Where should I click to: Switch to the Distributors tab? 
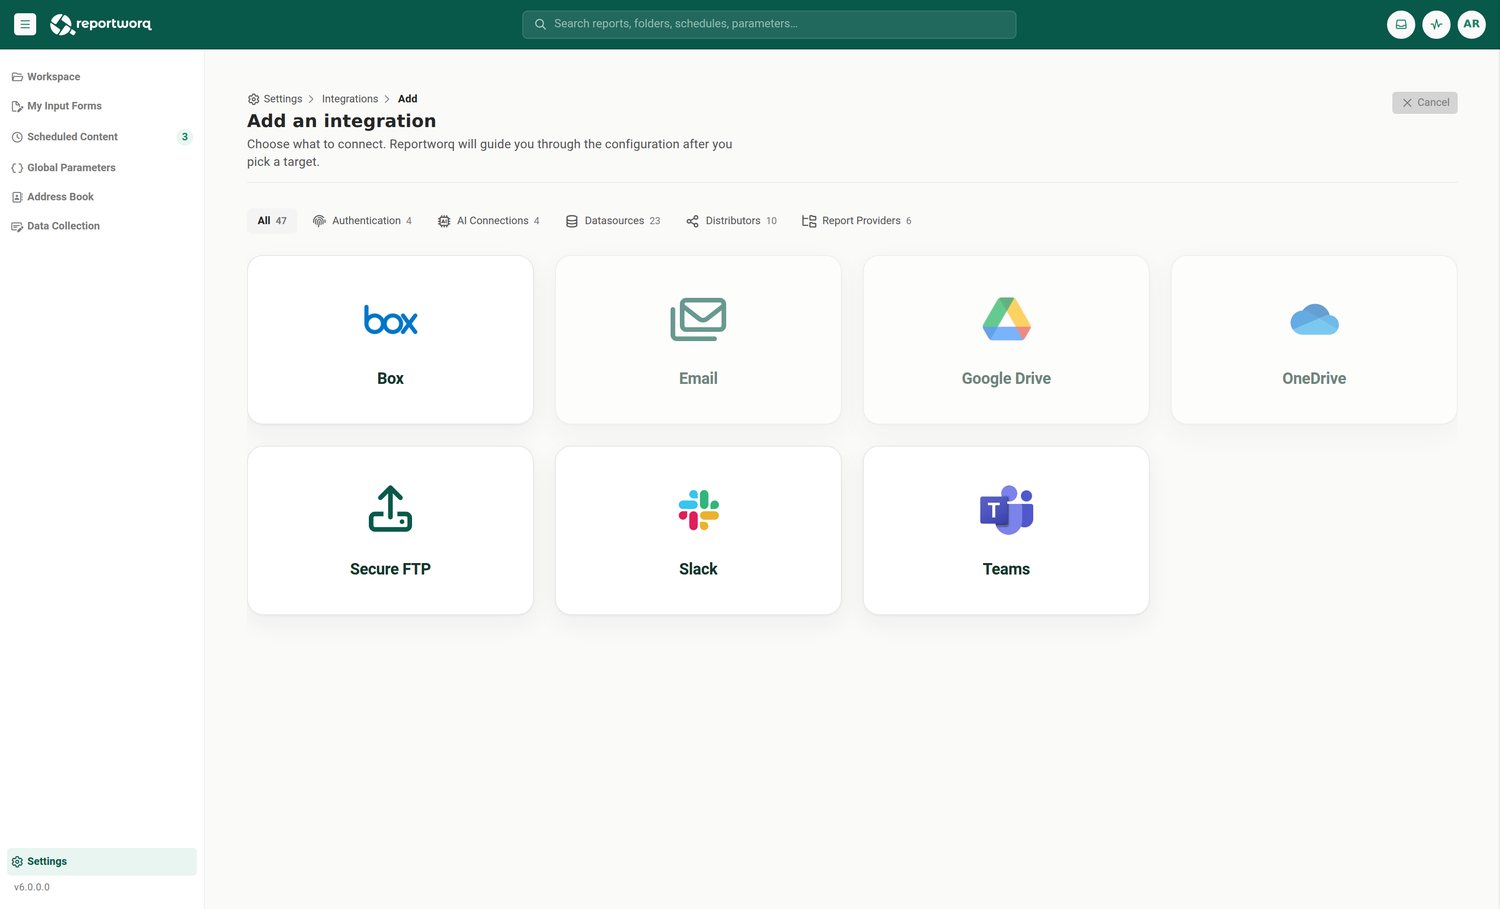coord(731,221)
